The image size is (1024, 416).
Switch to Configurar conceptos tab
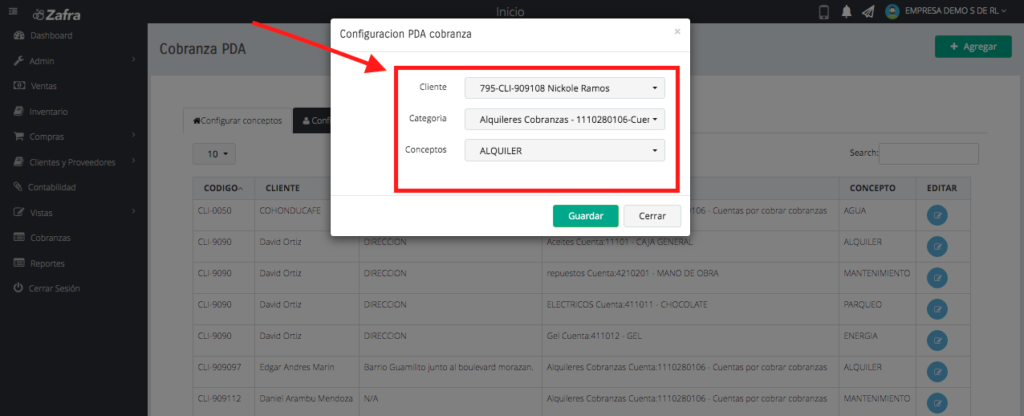coord(238,121)
